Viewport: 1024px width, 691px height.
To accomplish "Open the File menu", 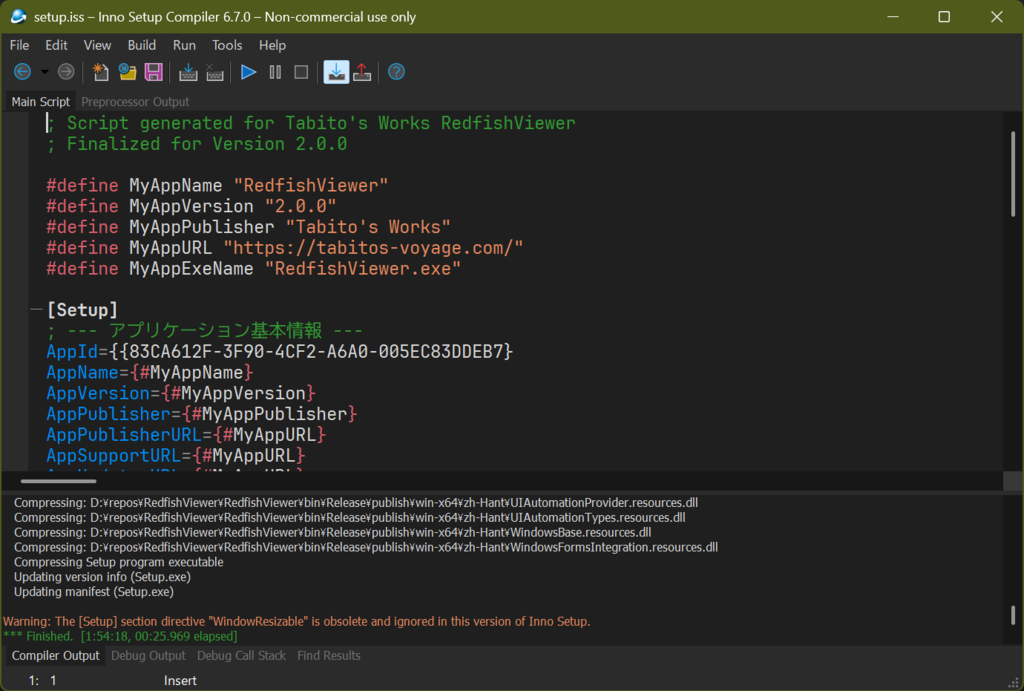I will [20, 45].
